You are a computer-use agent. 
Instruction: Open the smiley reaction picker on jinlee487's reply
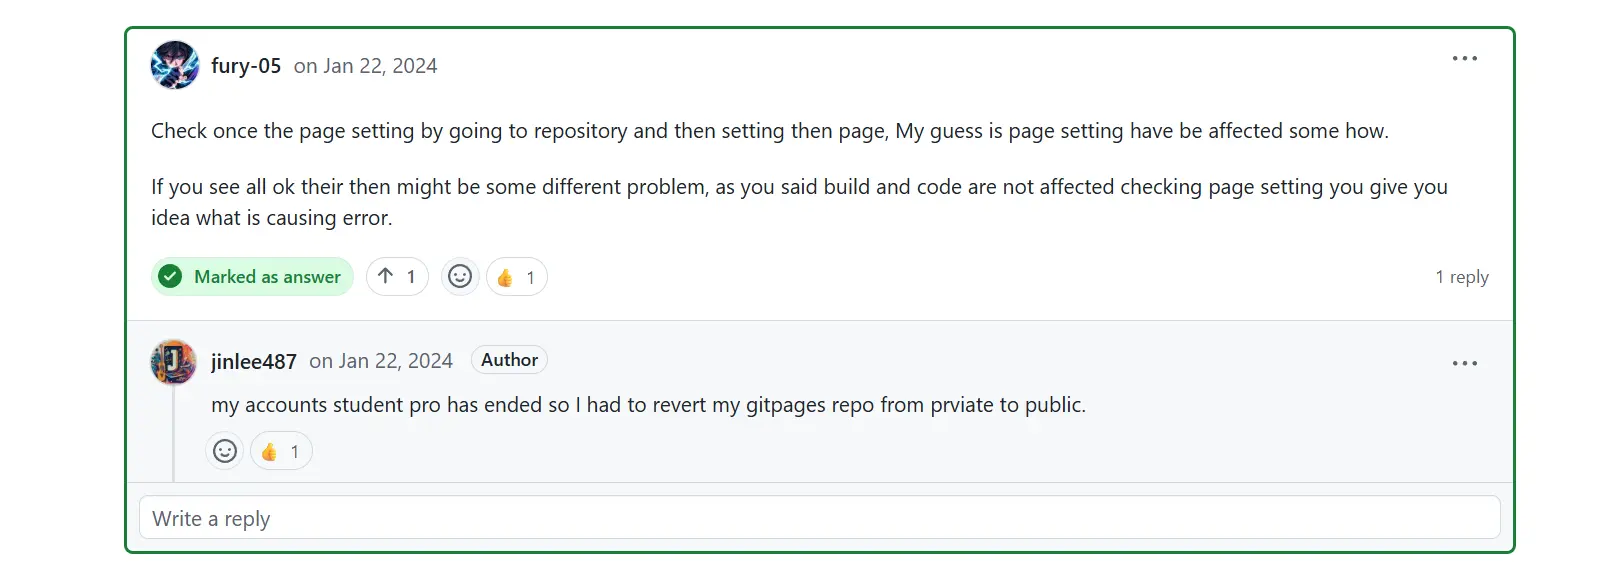point(225,451)
